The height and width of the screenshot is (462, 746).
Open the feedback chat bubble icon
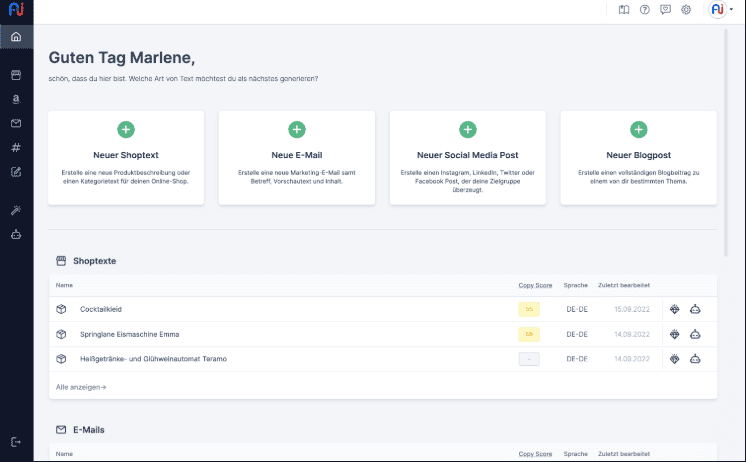(666, 10)
